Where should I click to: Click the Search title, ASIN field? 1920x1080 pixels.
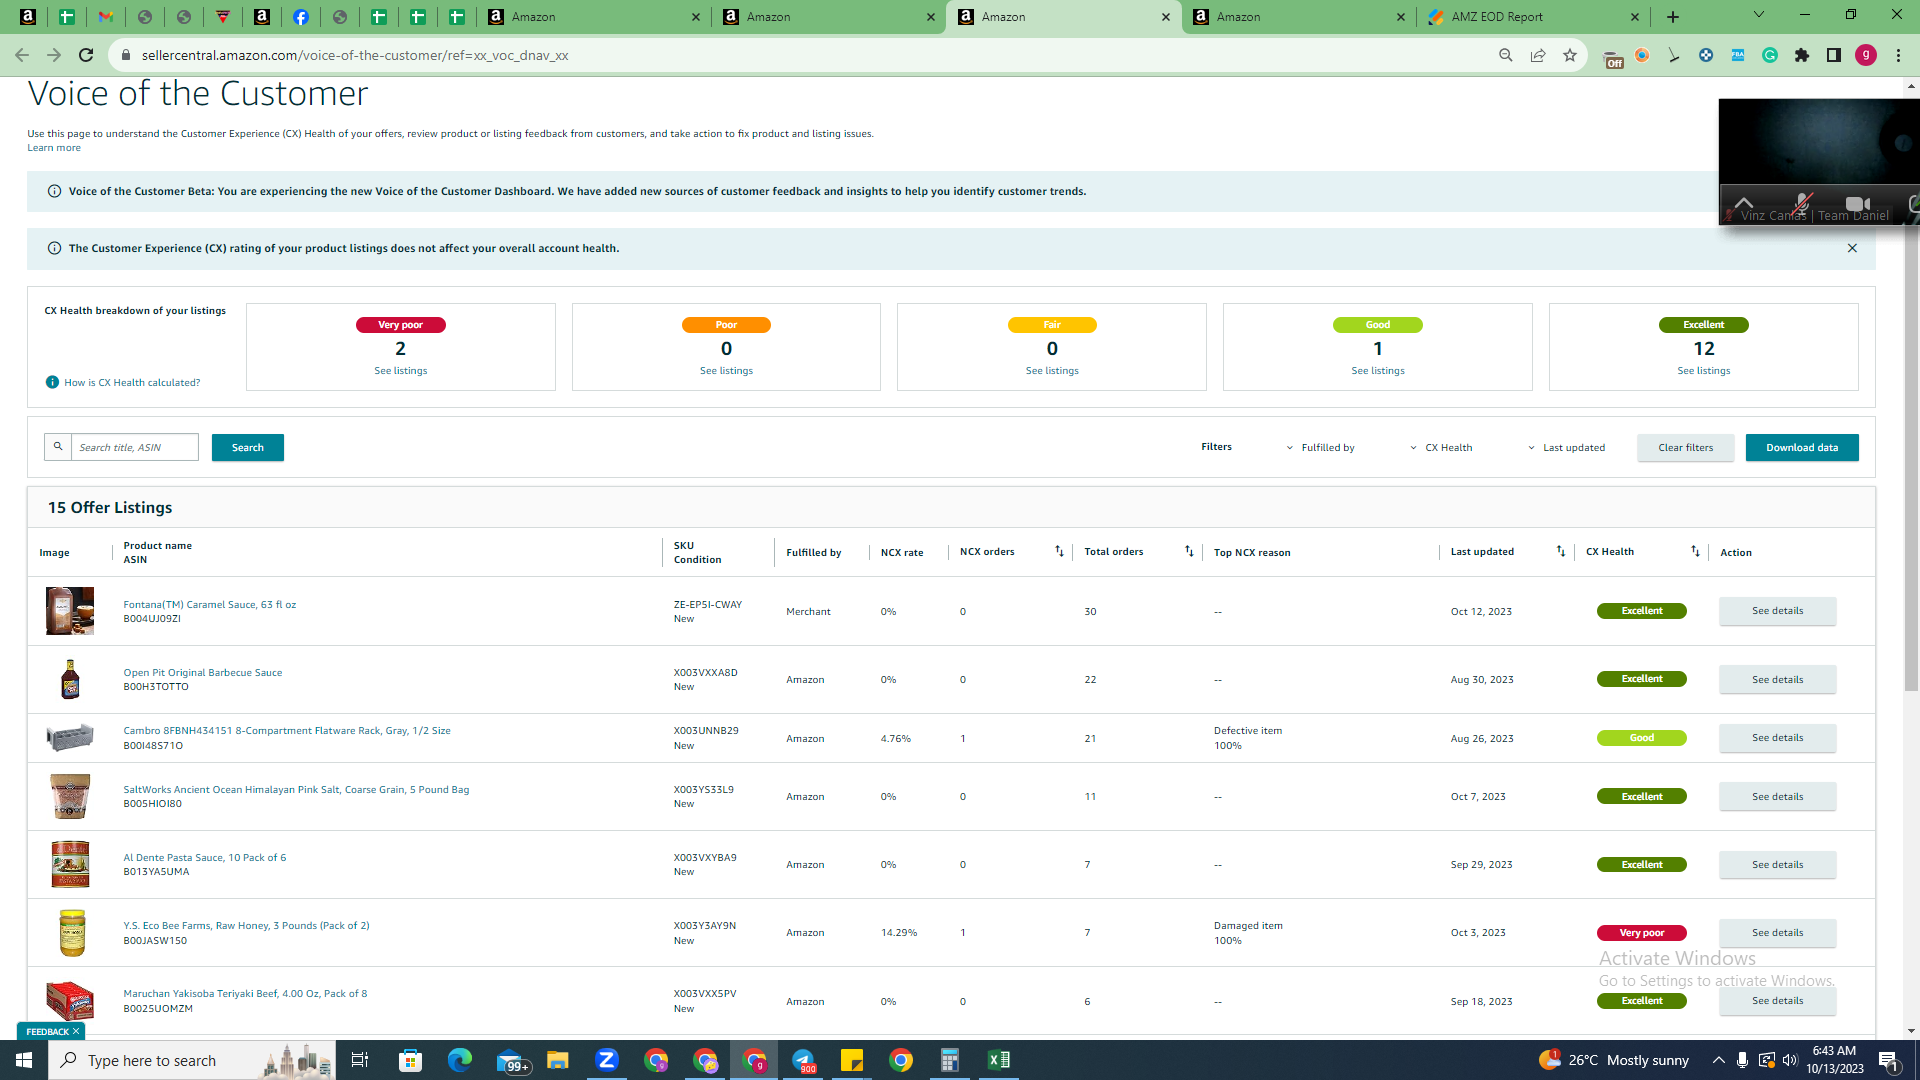pos(135,447)
